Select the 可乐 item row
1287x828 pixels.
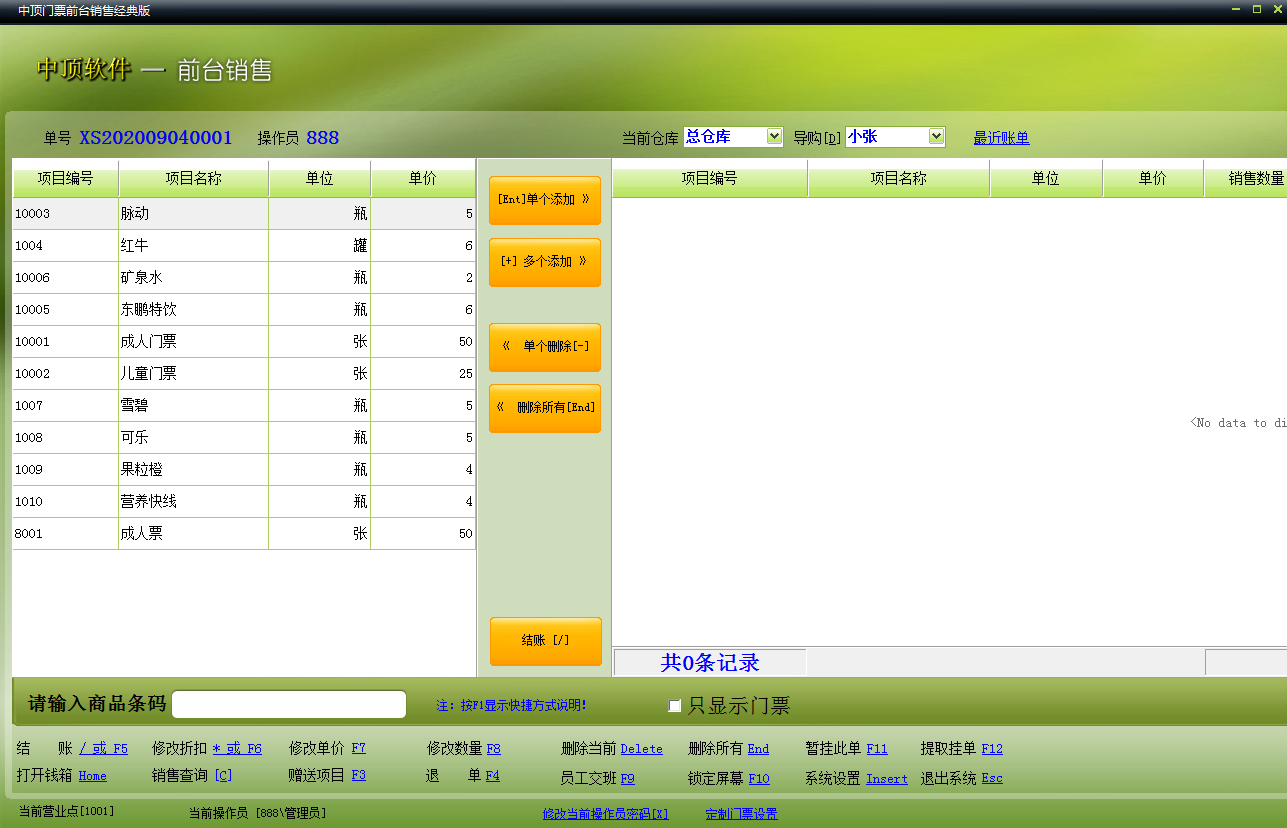point(244,438)
